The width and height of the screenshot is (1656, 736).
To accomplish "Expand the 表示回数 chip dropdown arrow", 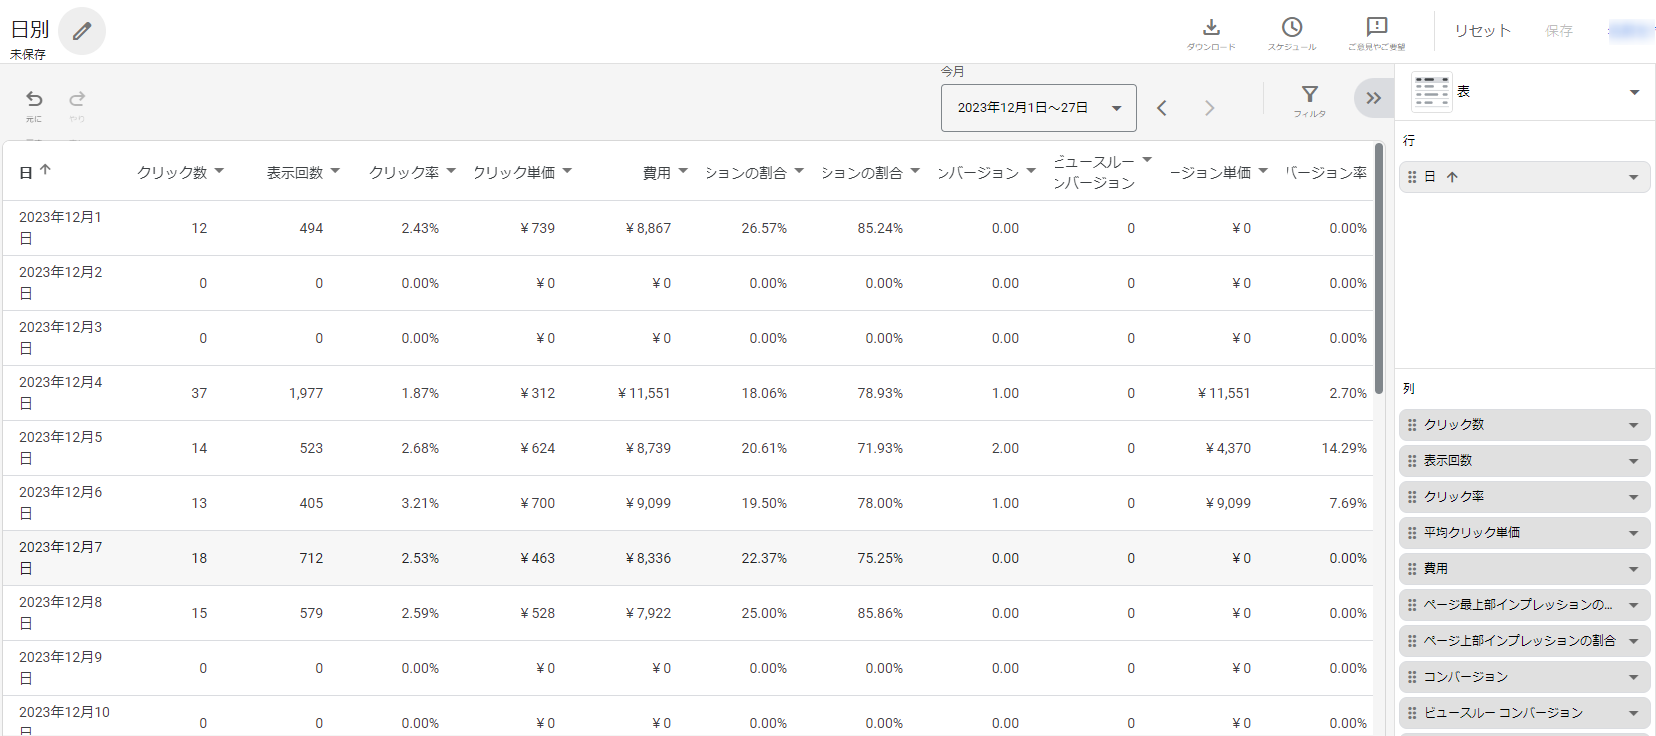I will click(1633, 461).
